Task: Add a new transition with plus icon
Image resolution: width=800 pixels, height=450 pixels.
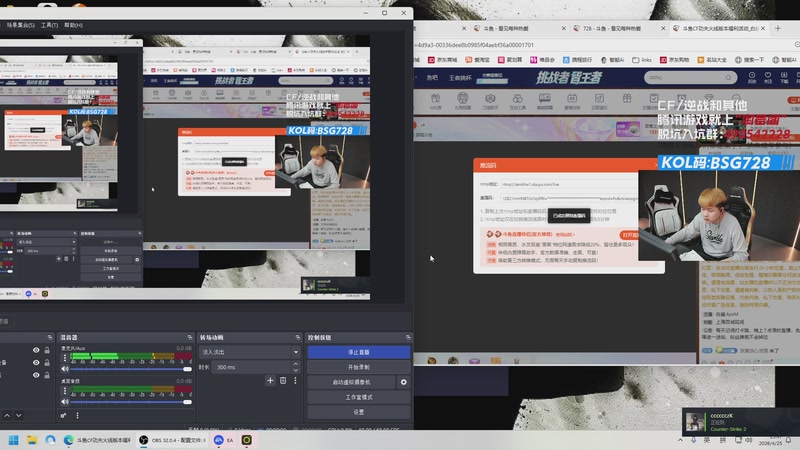Action: pos(270,381)
